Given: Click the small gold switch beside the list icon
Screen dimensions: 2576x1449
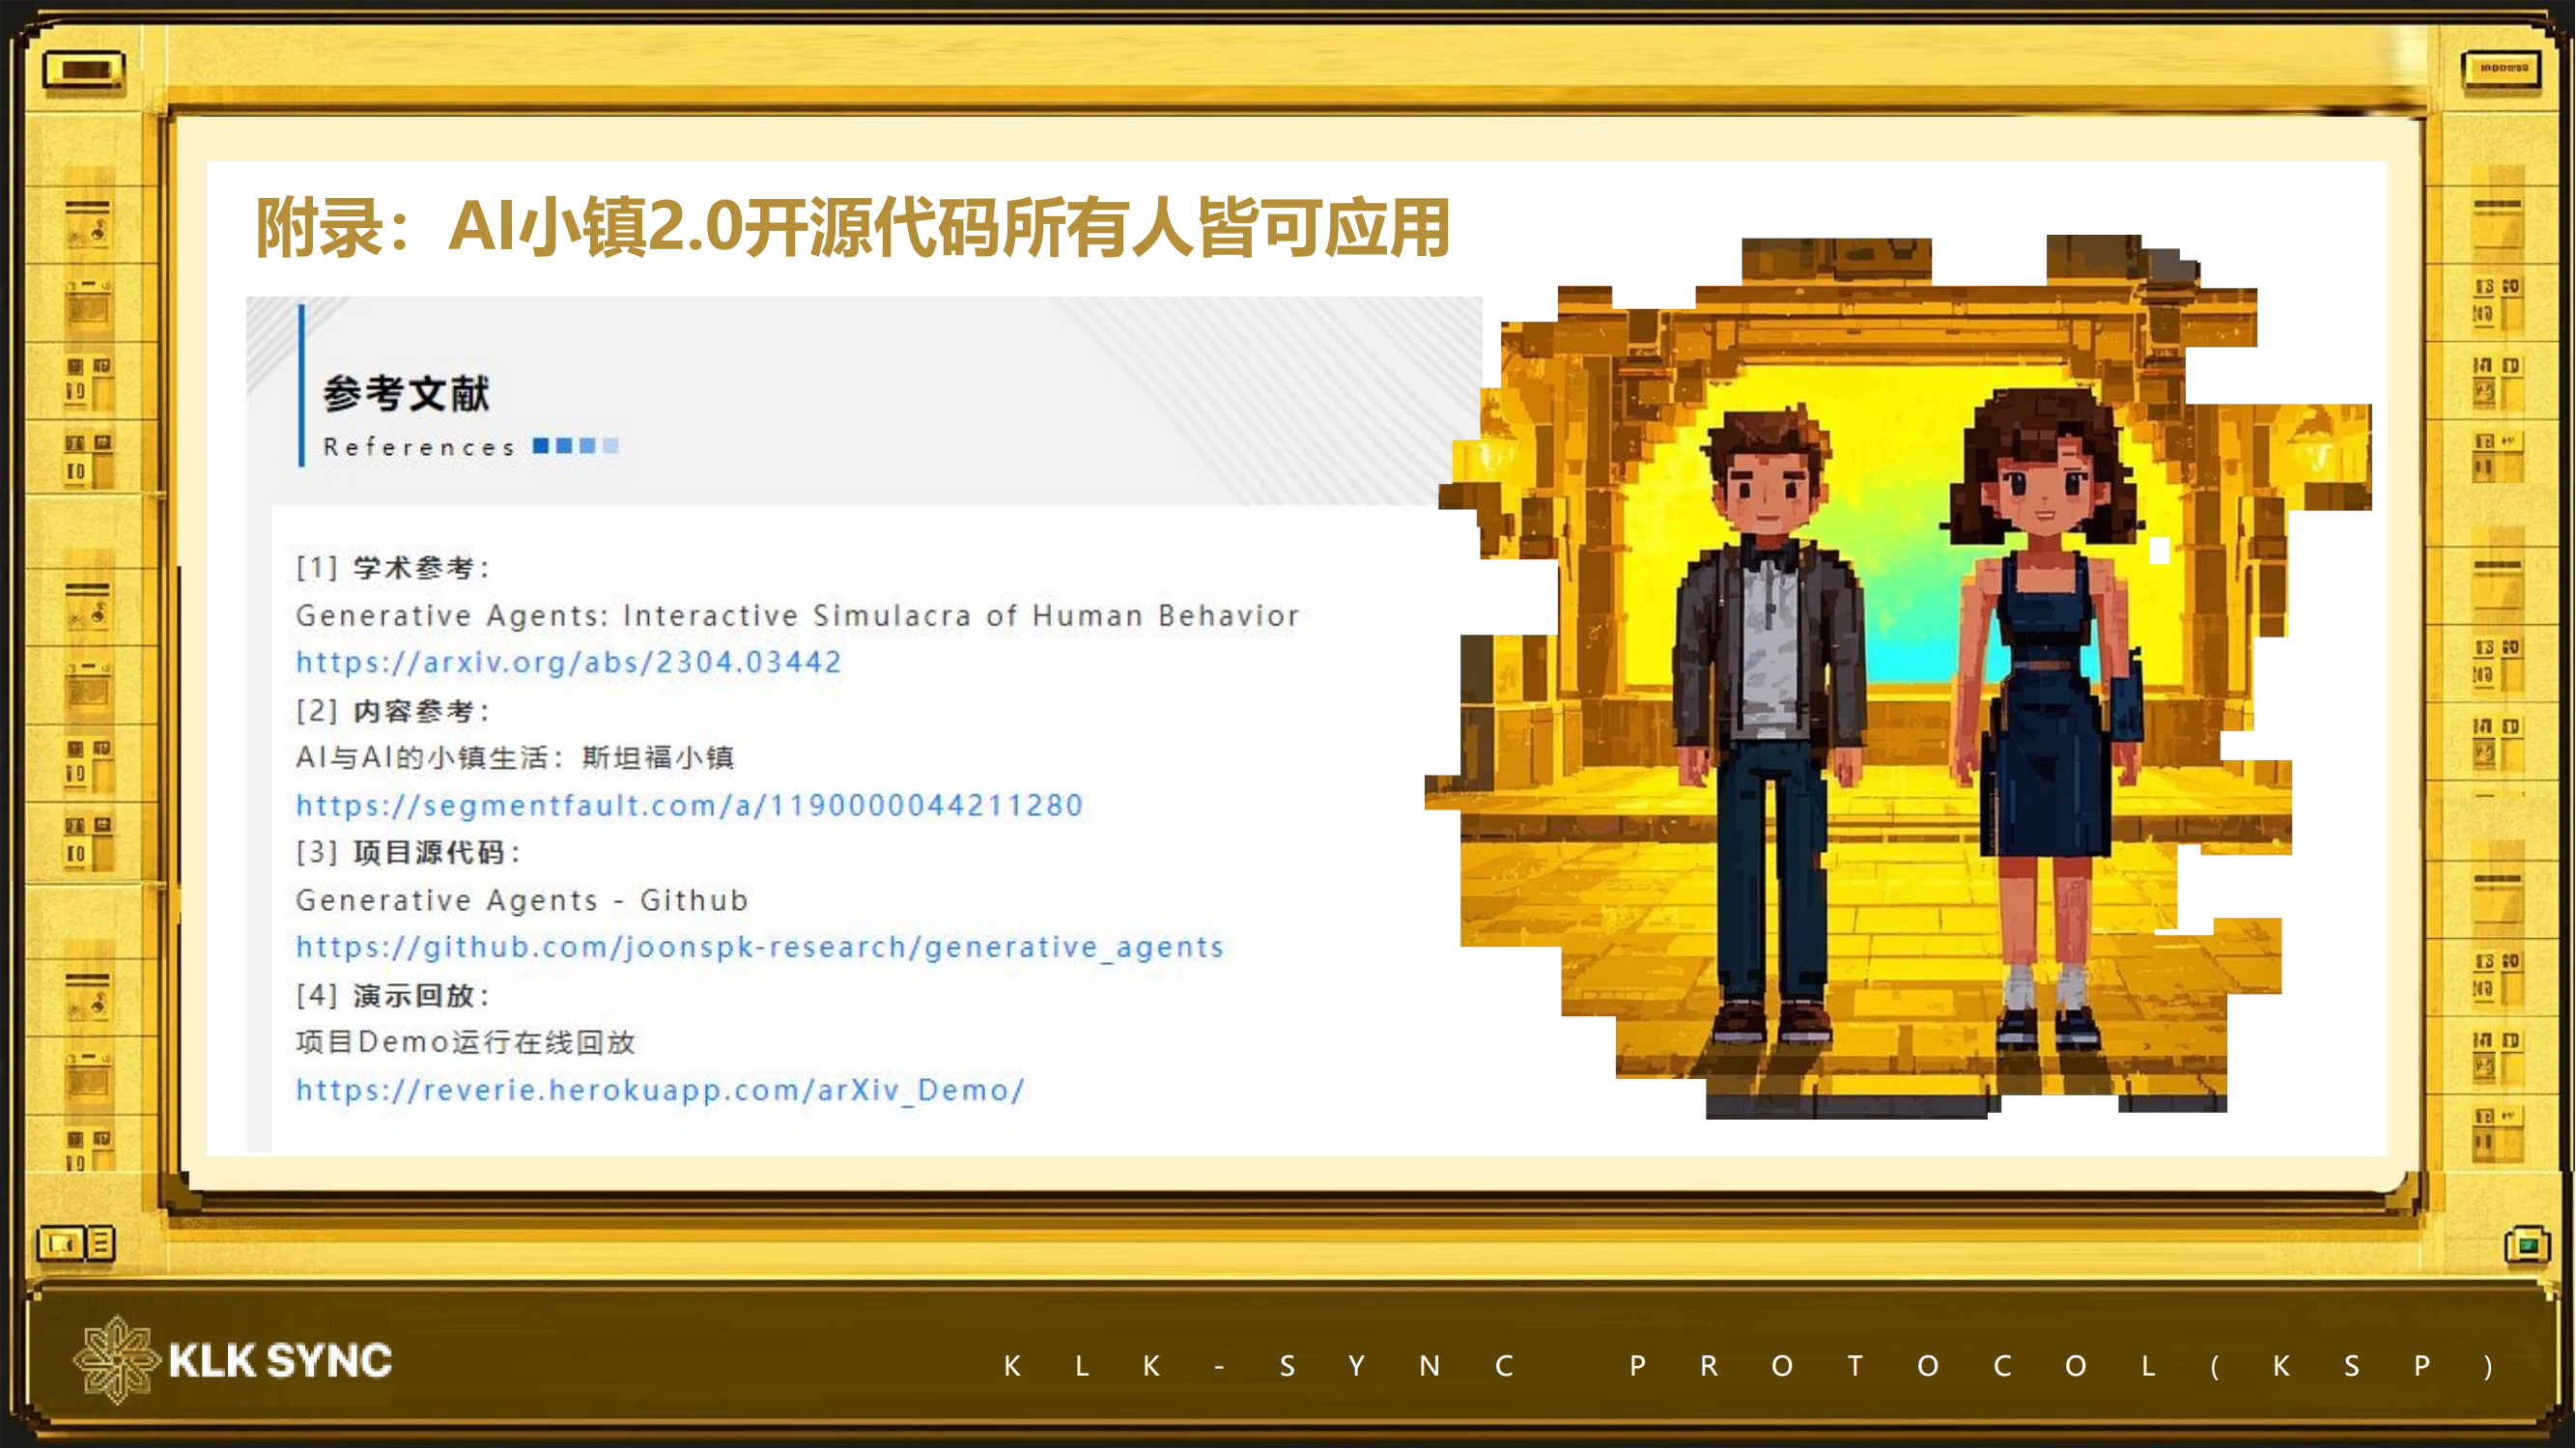Looking at the screenshot, I should [61, 1244].
